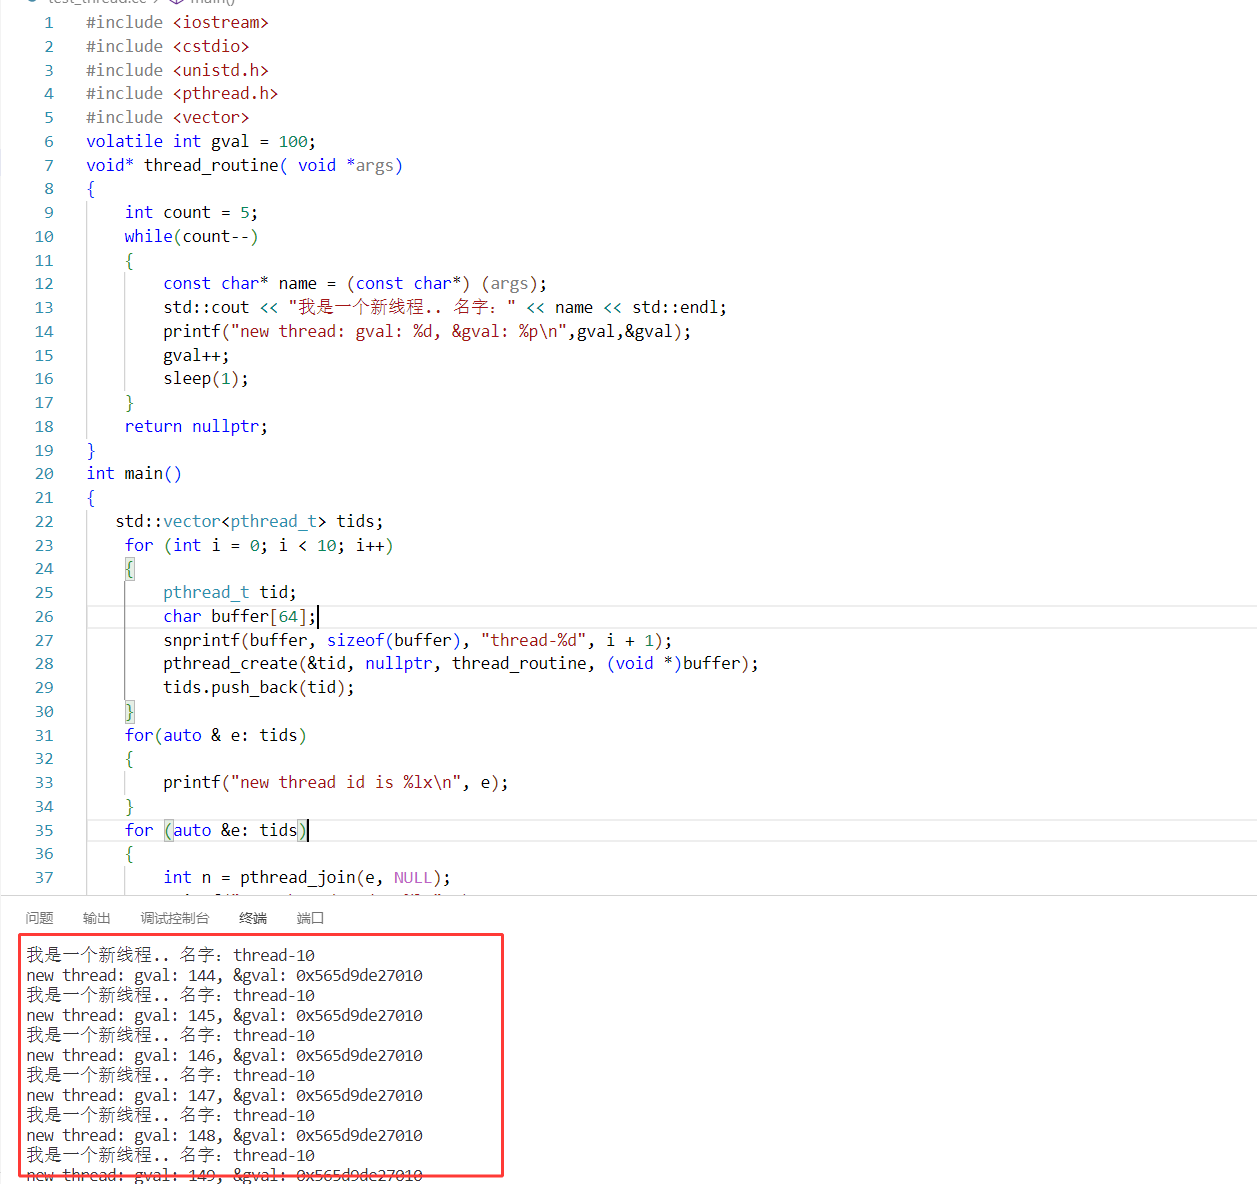Image resolution: width=1257 pixels, height=1184 pixels.
Task: Click the std::cout line printing 我是一个新线程
Action: [x=445, y=307]
